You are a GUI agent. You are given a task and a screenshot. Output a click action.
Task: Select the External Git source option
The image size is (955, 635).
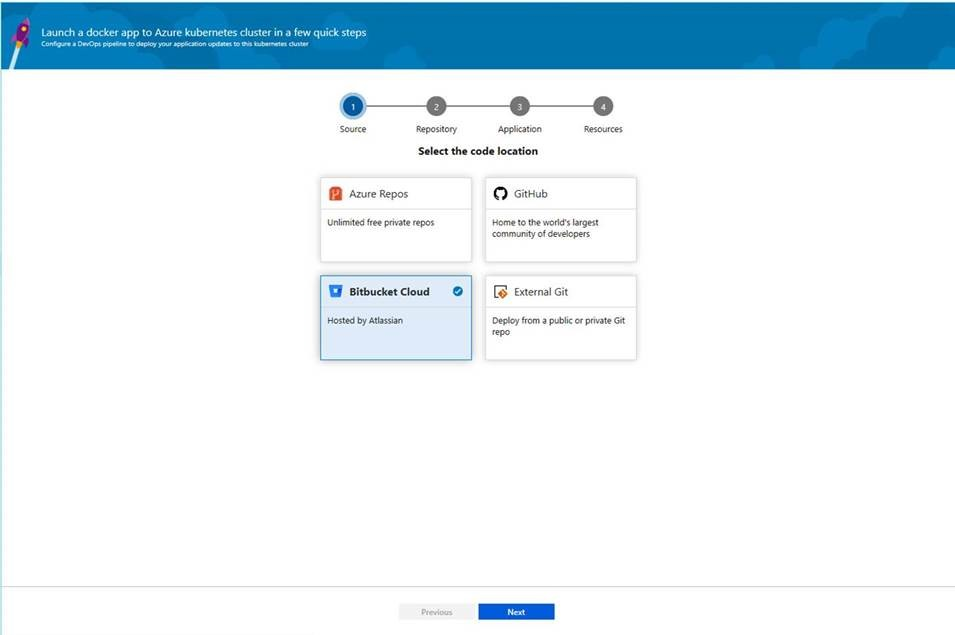point(559,317)
